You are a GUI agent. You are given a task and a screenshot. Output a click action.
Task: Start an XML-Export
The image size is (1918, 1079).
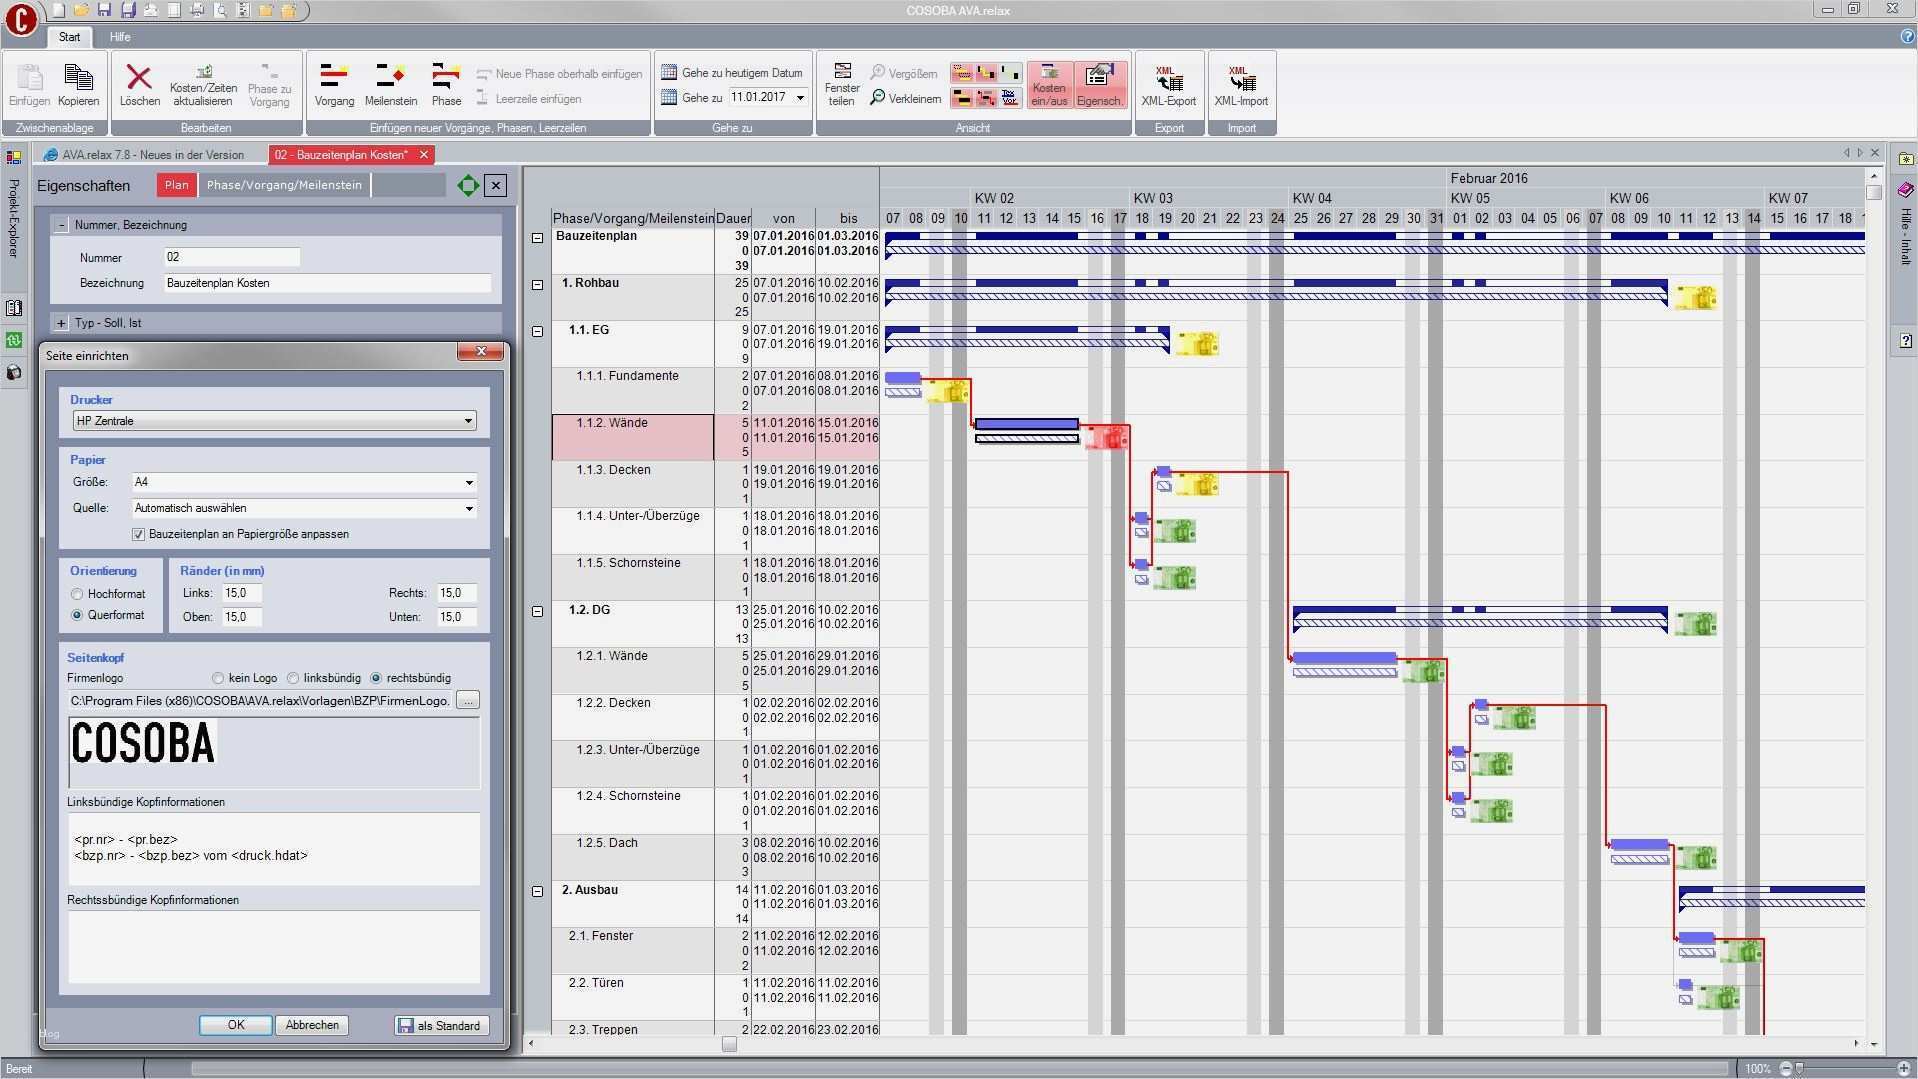click(1168, 85)
